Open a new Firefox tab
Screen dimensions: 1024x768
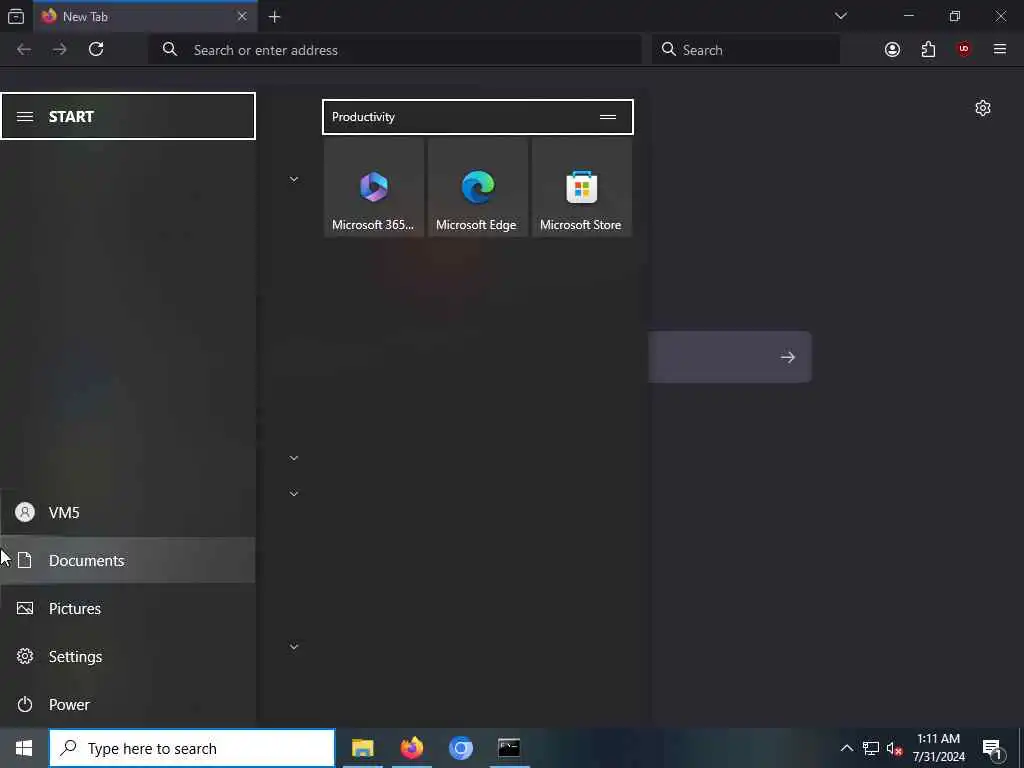[x=275, y=17]
